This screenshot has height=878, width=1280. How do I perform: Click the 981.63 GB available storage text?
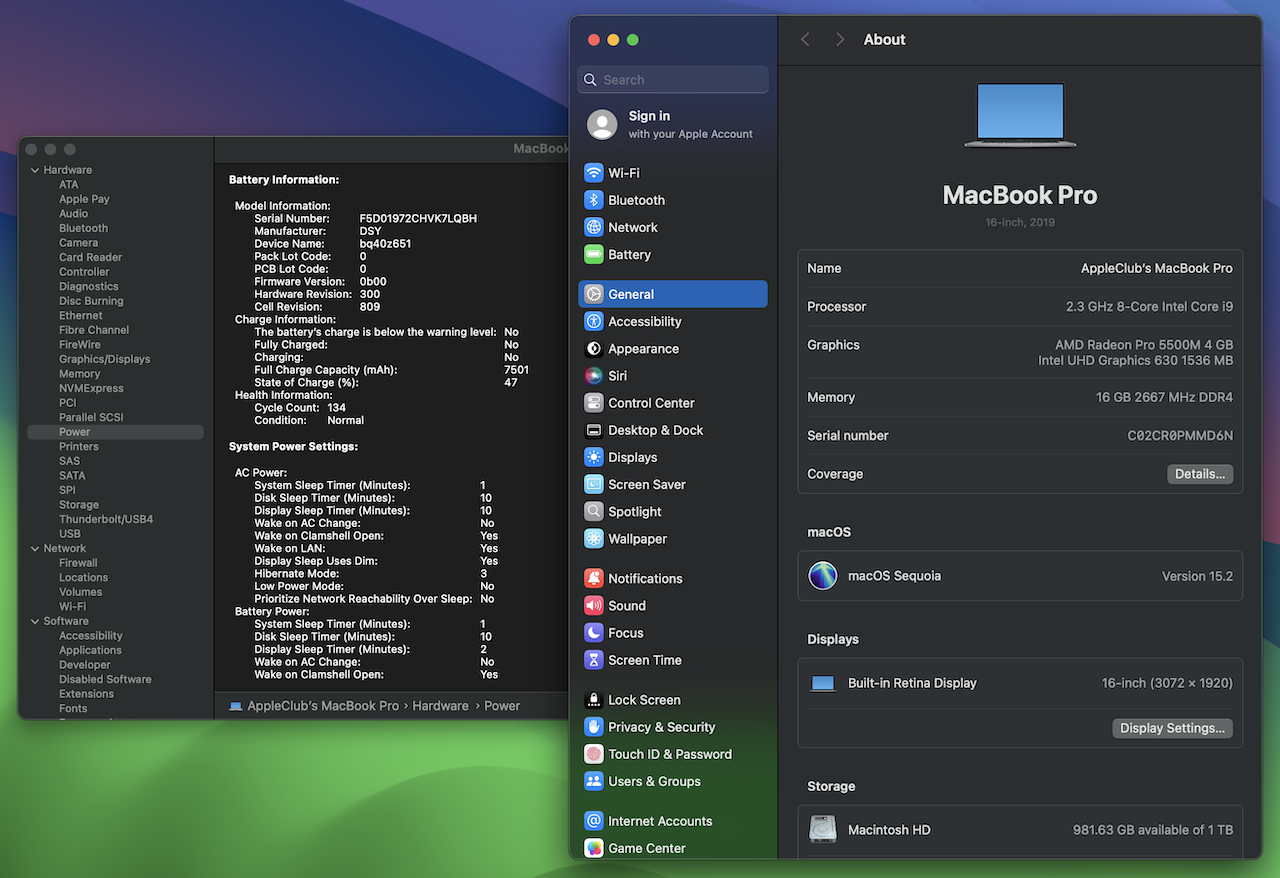[1153, 830]
